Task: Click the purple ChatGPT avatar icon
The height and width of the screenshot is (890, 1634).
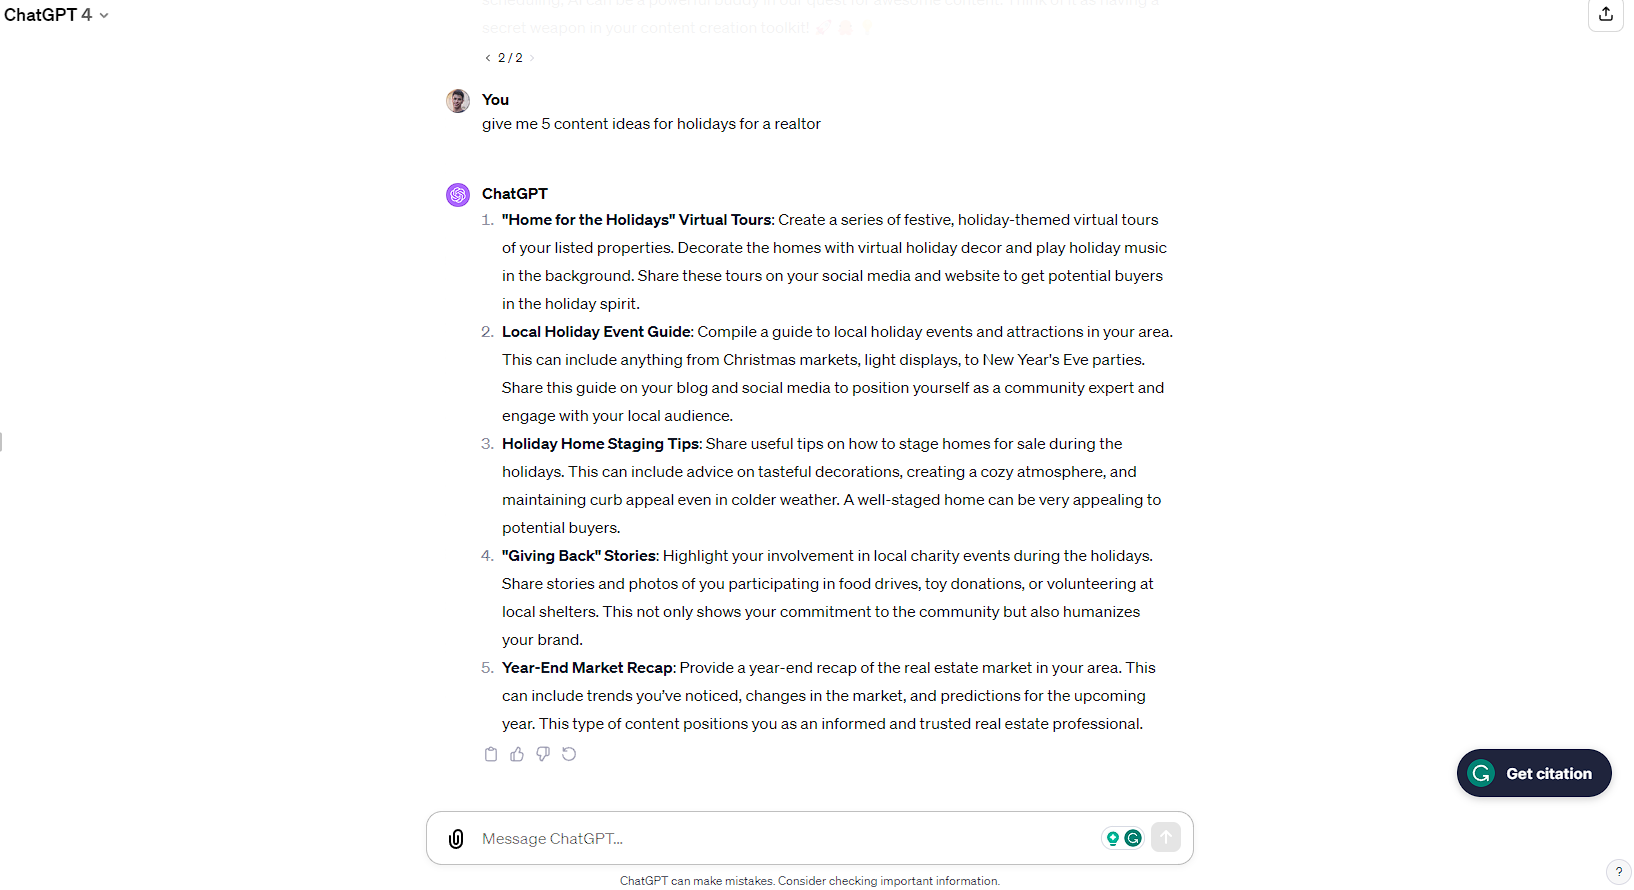Action: [x=458, y=195]
